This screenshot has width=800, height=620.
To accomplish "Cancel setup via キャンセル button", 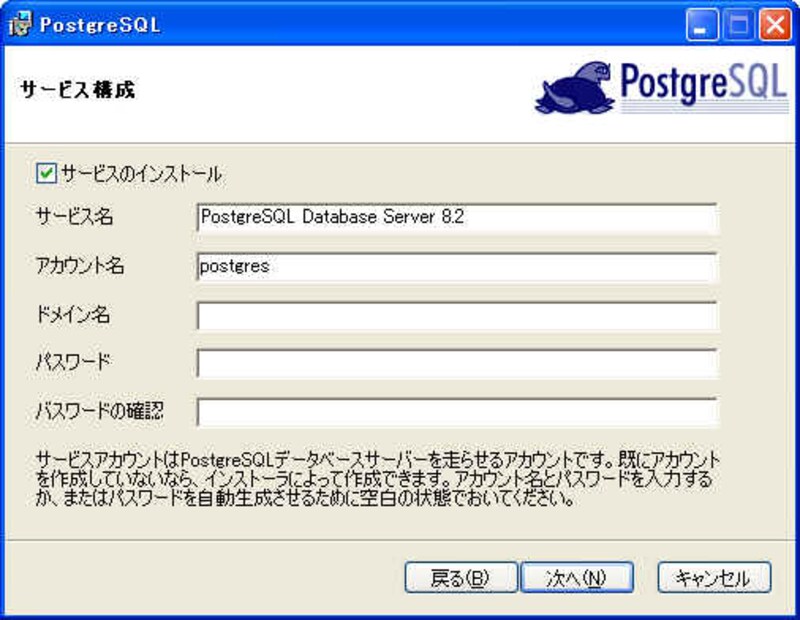I will pos(714,578).
